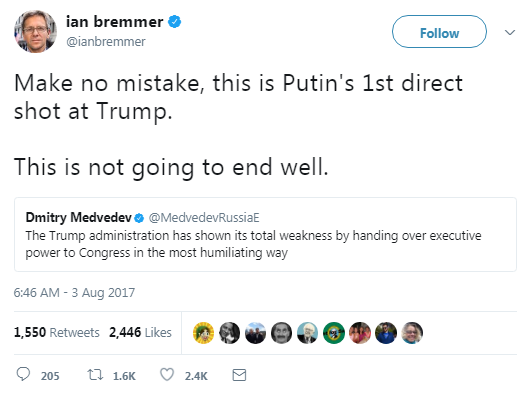Image resolution: width=529 pixels, height=393 pixels.
Task: Click Dmitry Medvedev's verified badge
Action: (x=139, y=218)
